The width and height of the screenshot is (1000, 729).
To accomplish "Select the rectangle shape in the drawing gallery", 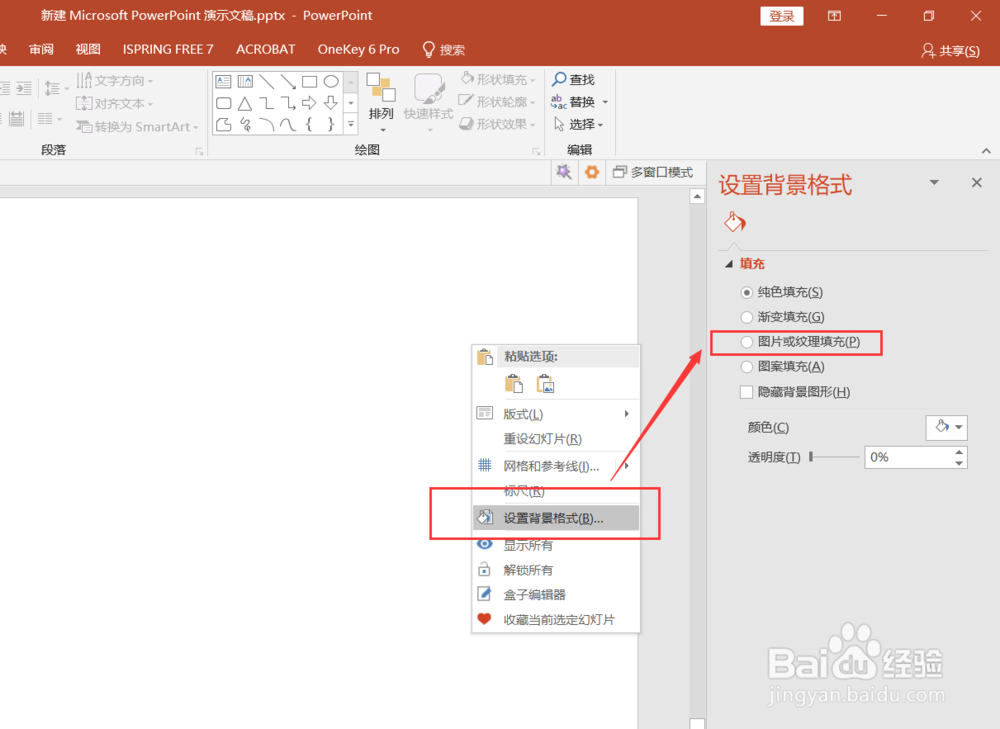I will pos(307,81).
